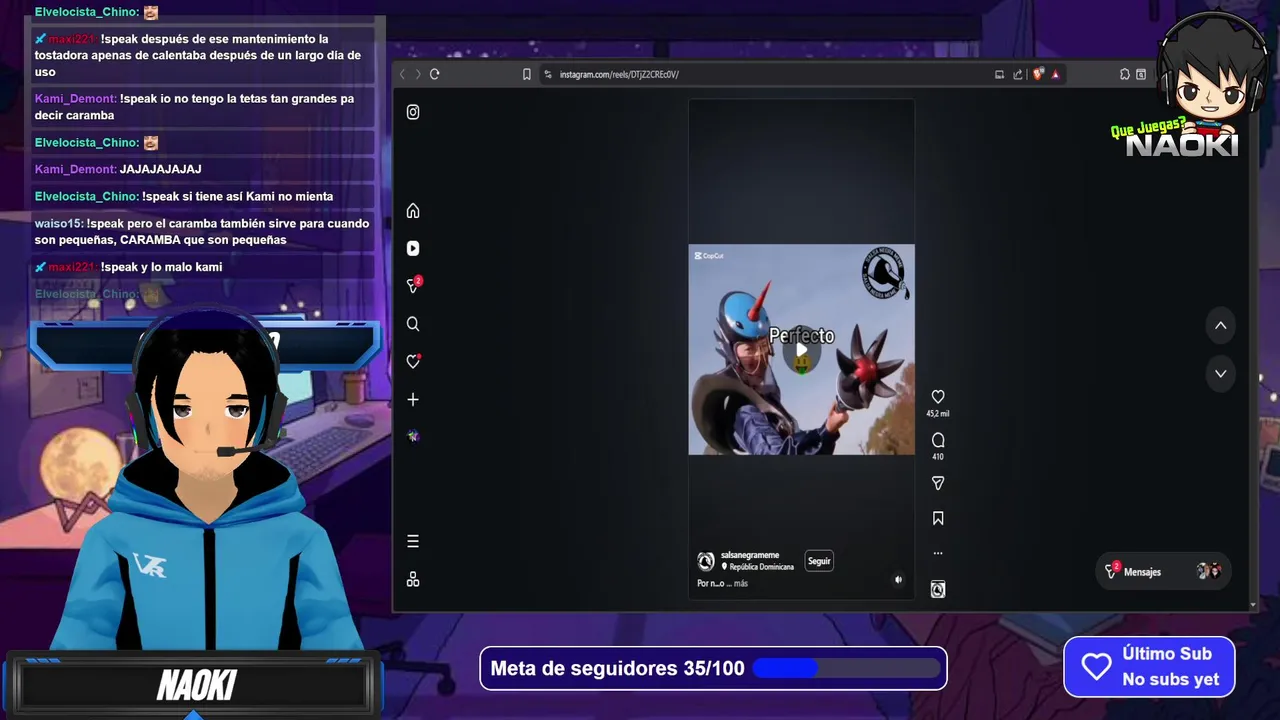1280x720 pixels.
Task: Click browser forward arrow
Action: tap(418, 74)
